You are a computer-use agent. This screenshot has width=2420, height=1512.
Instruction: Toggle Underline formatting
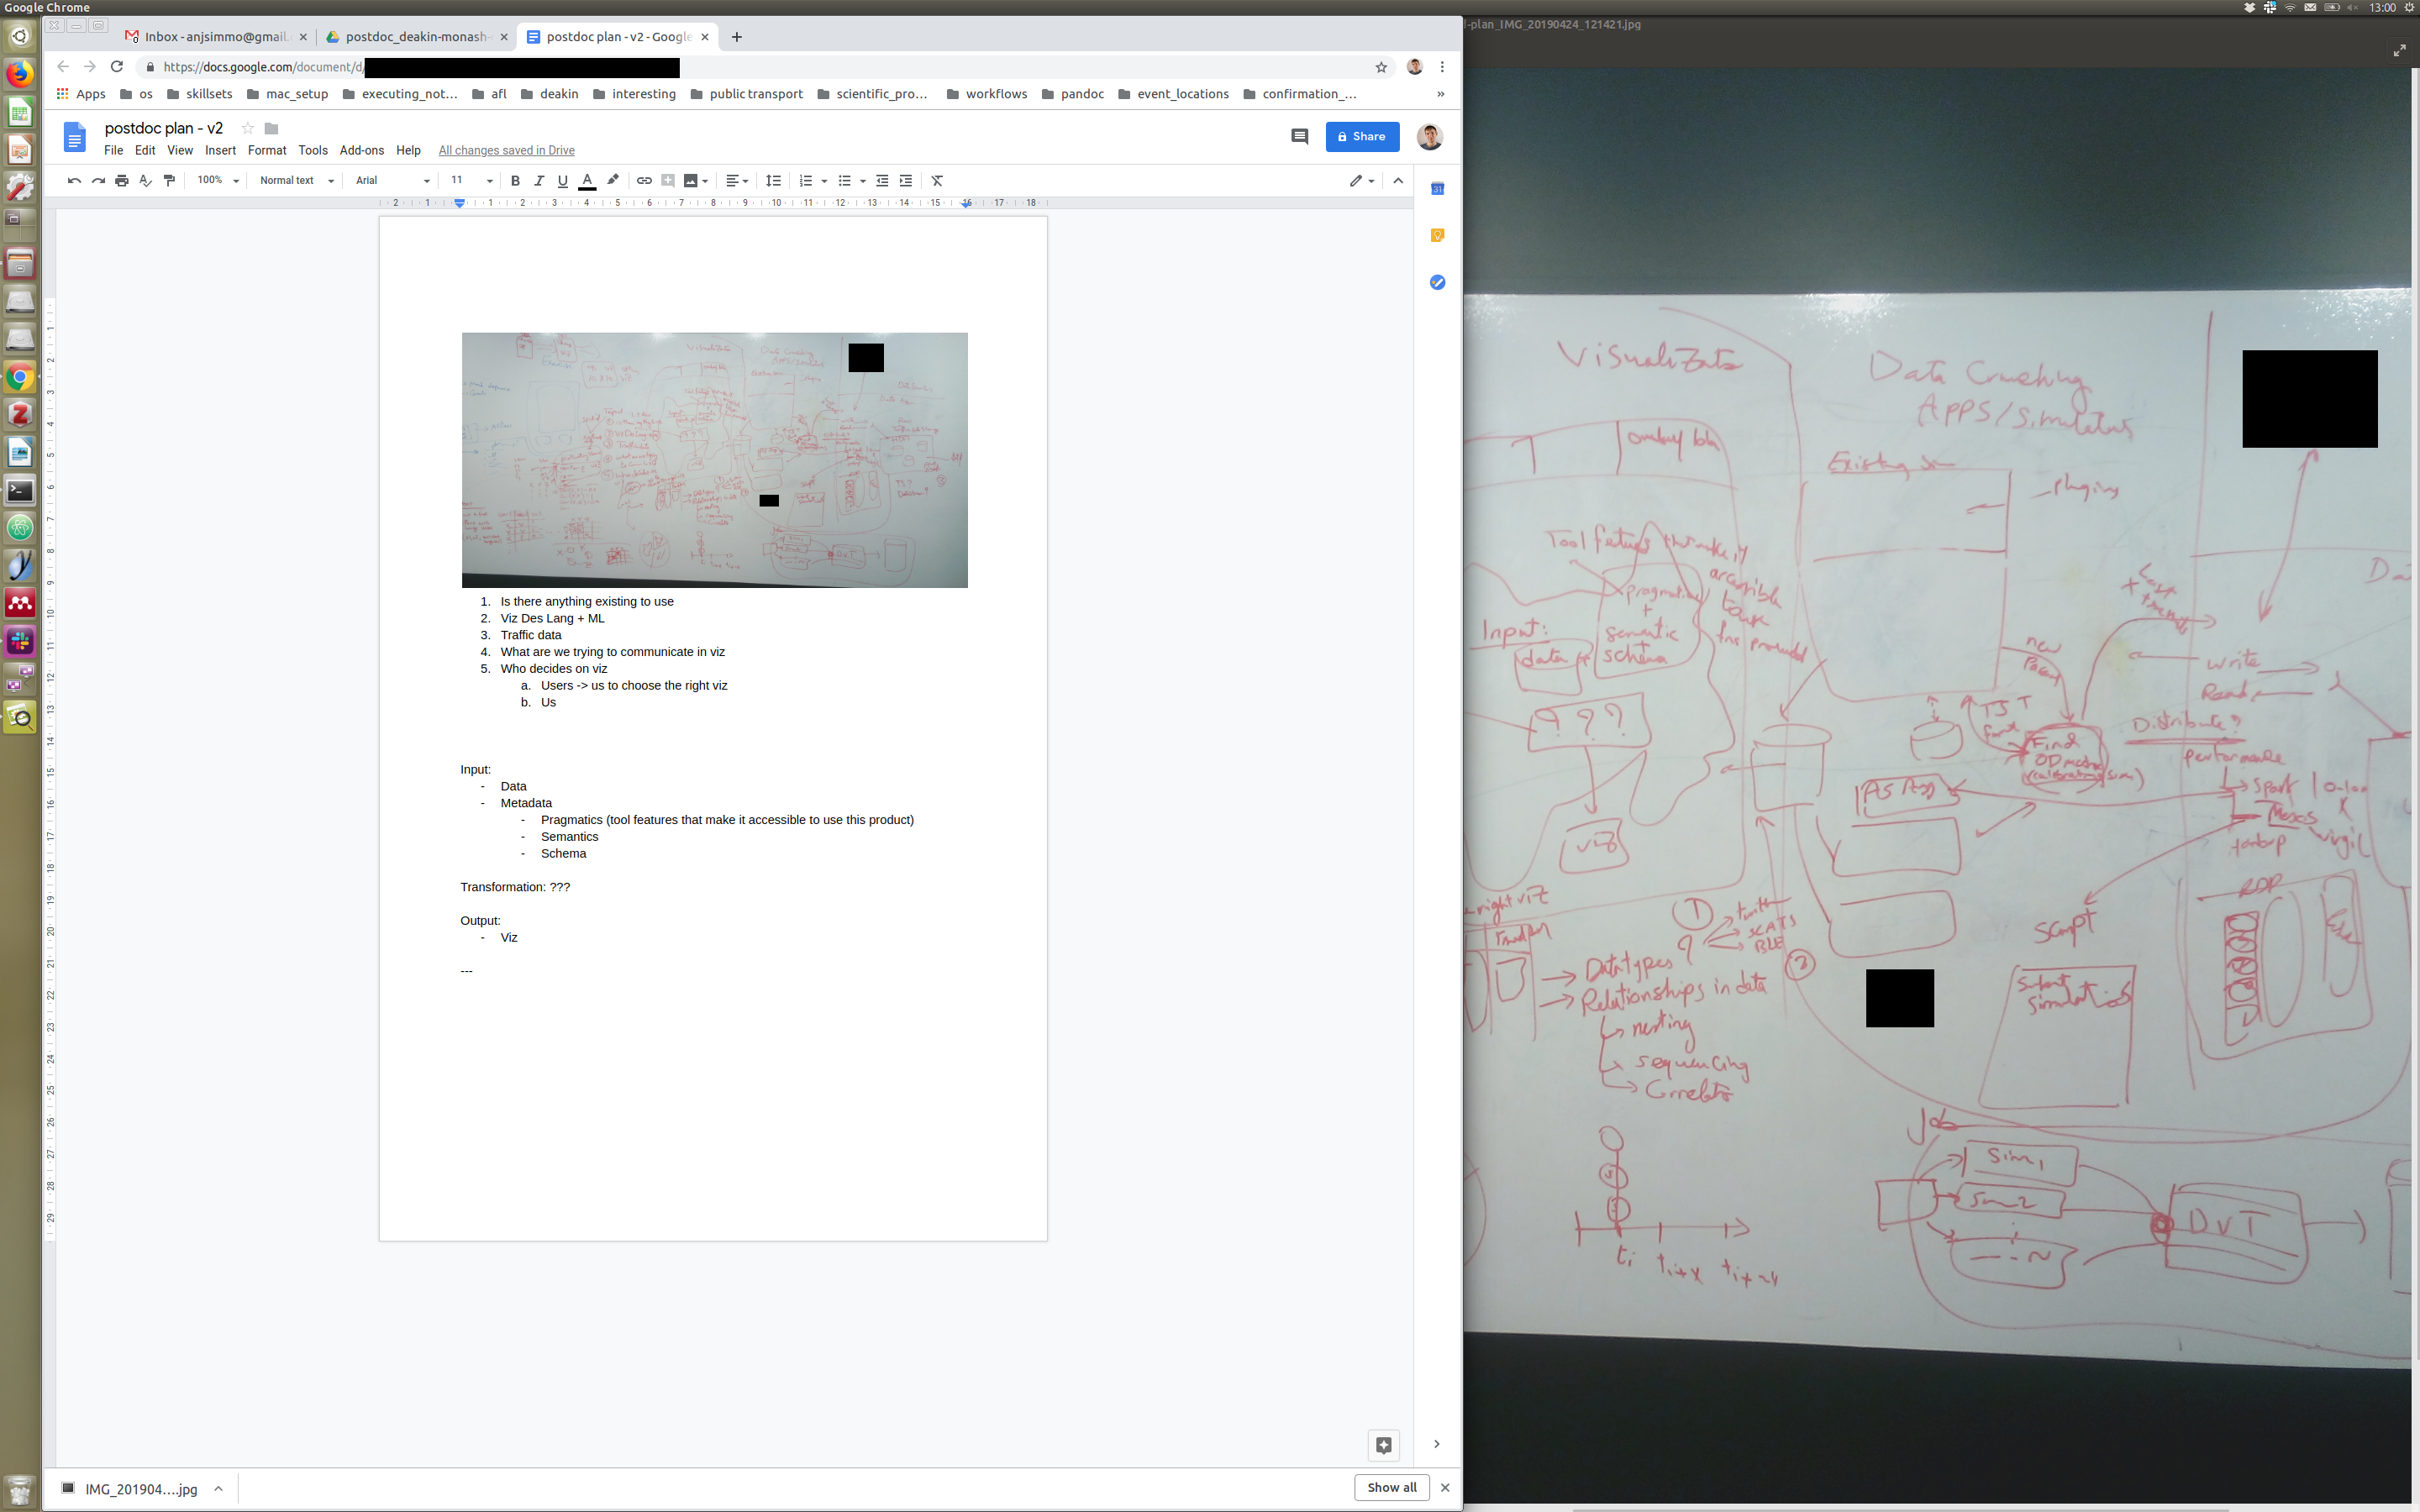pos(563,180)
